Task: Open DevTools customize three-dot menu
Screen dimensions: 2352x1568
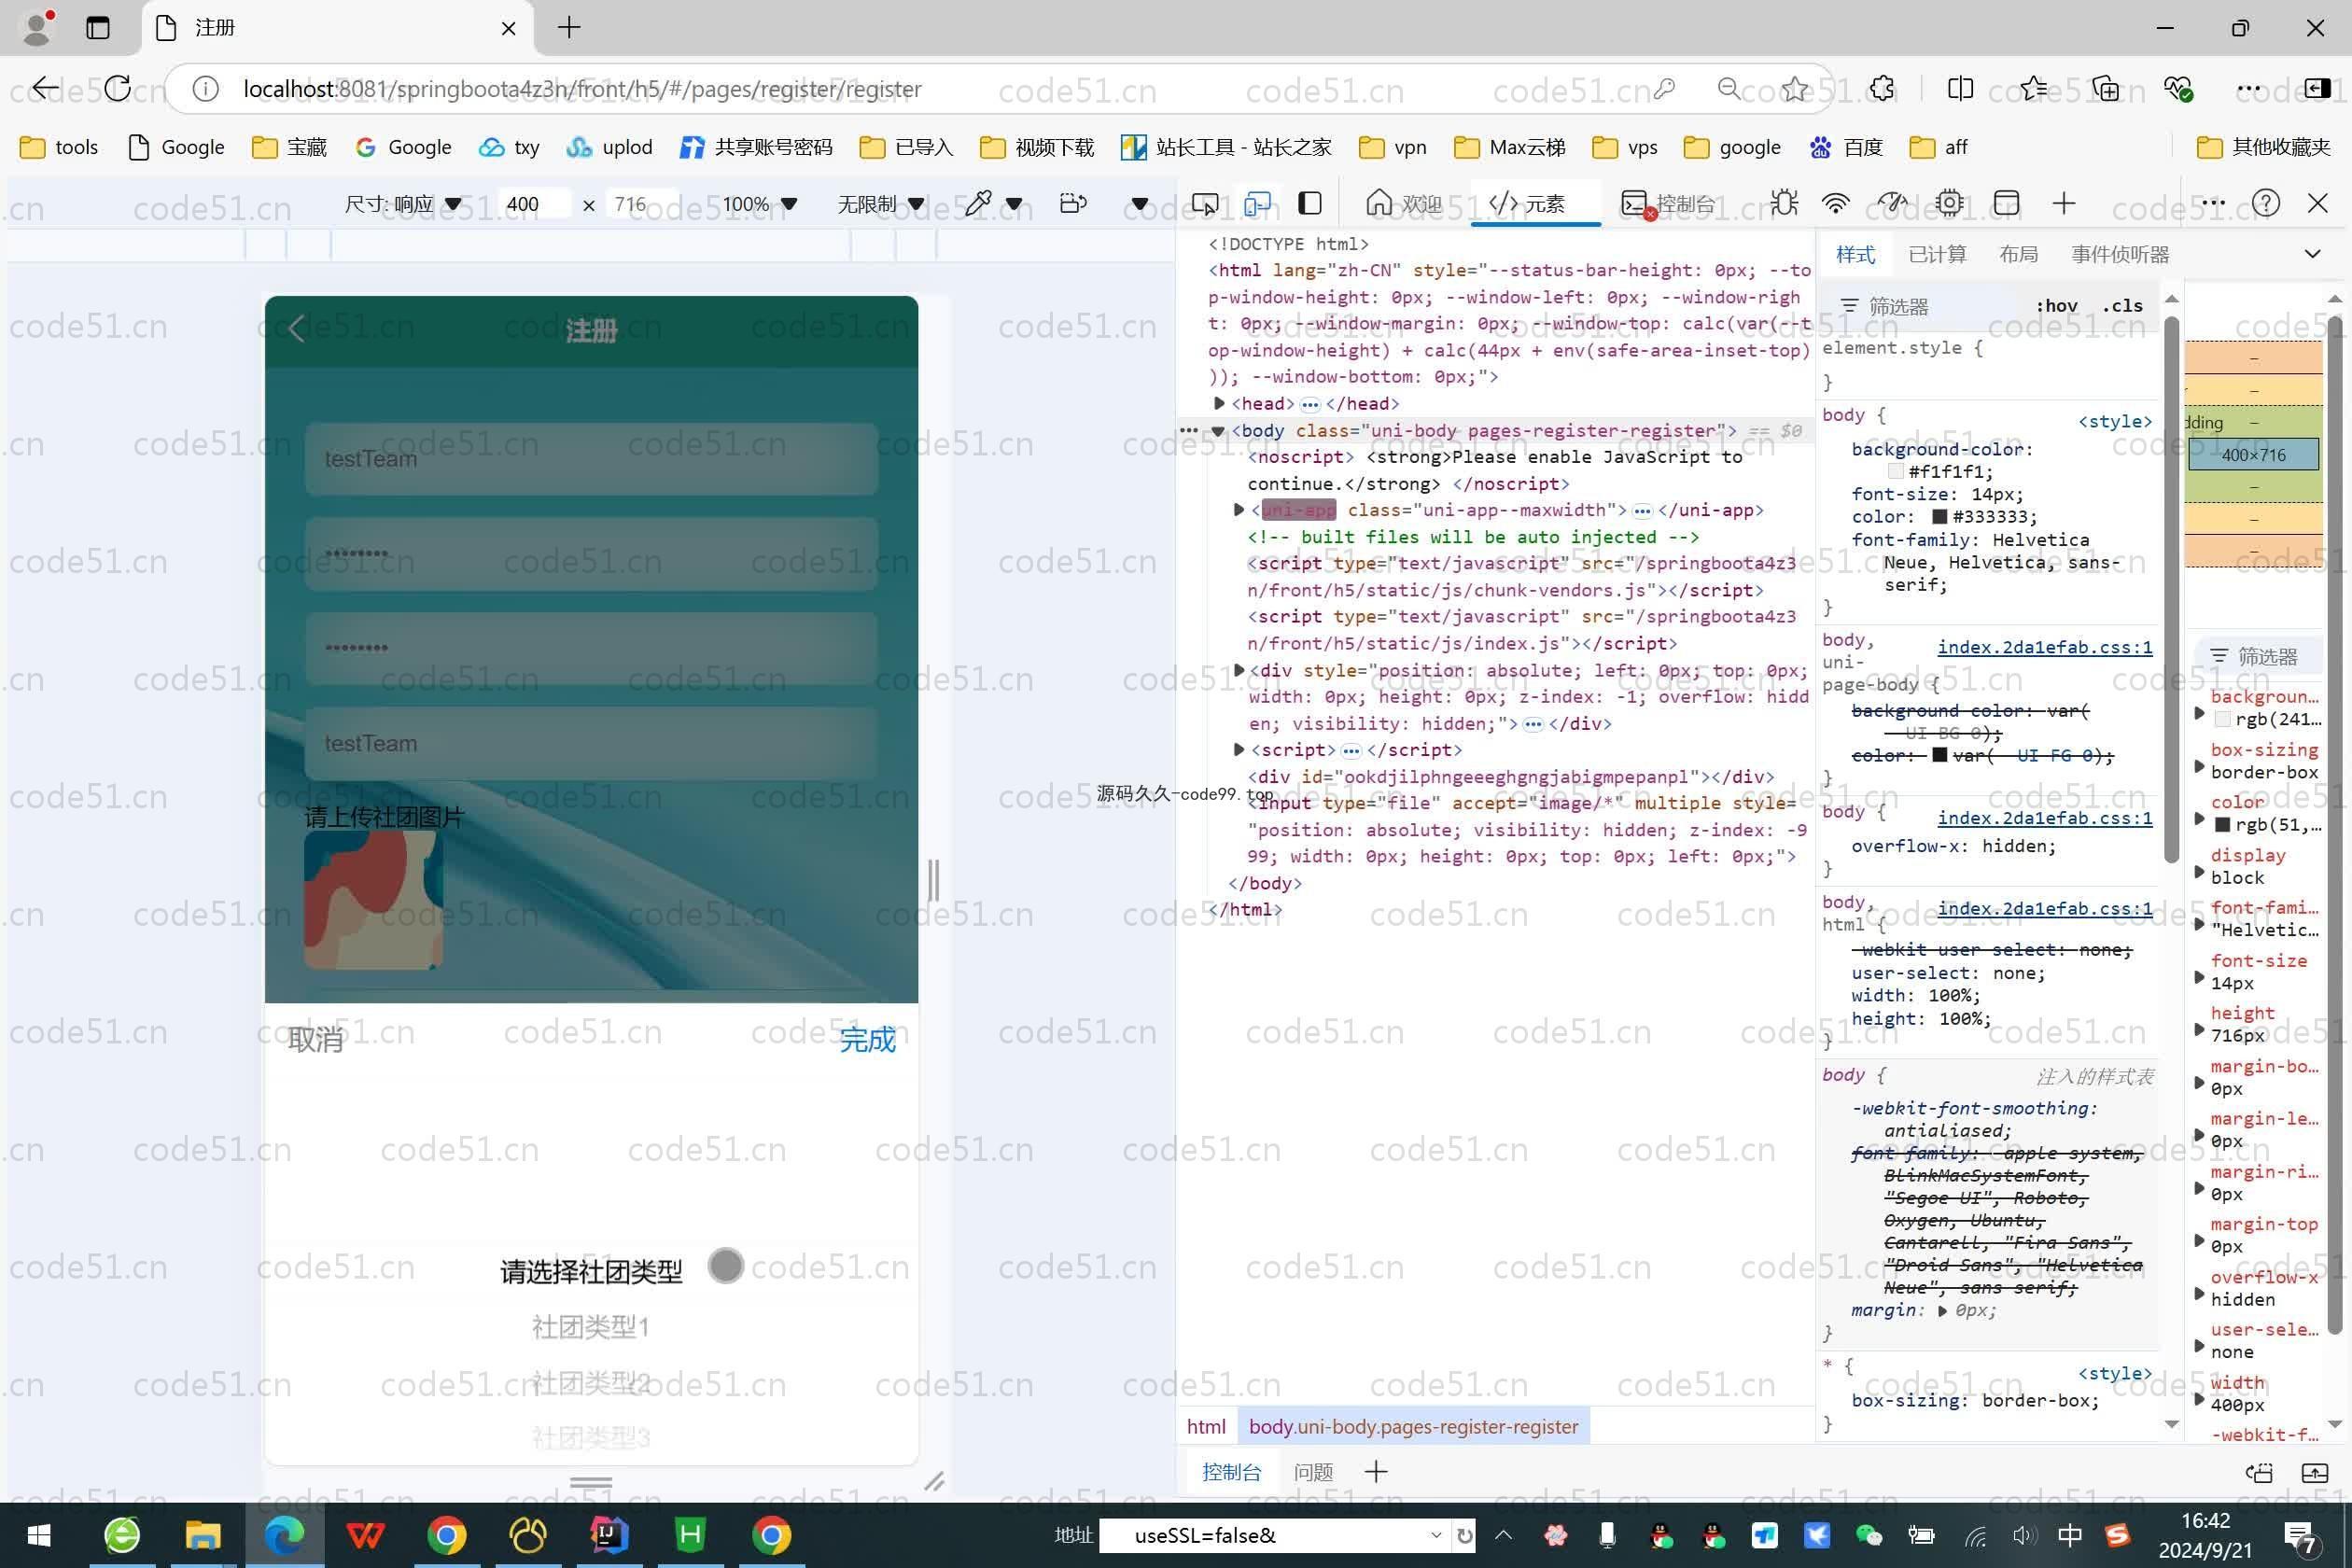Action: (2213, 203)
